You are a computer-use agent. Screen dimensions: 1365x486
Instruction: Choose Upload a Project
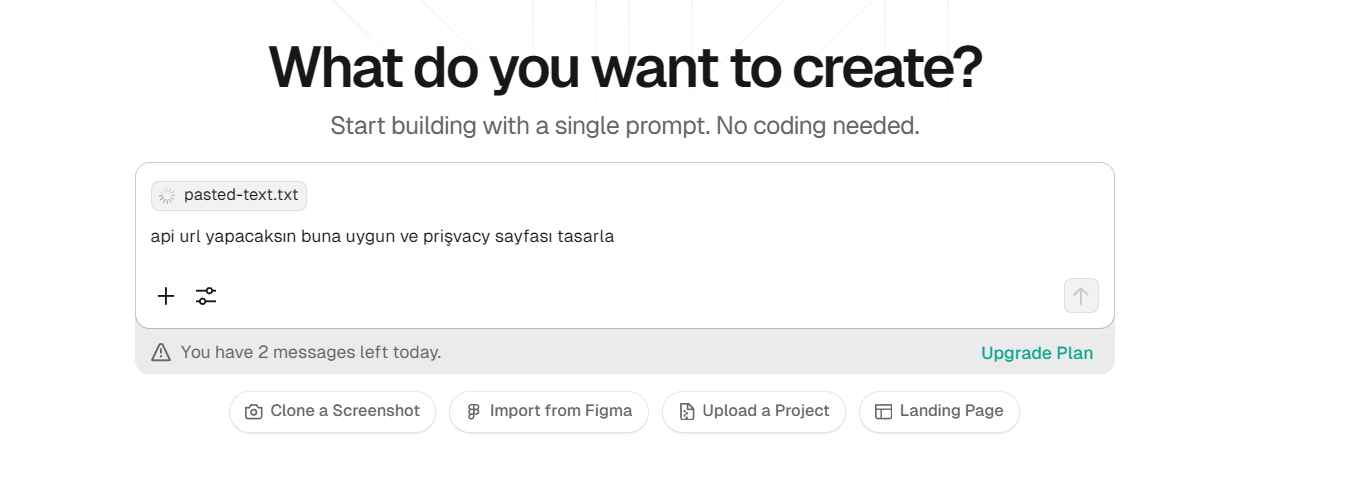pyautogui.click(x=754, y=412)
